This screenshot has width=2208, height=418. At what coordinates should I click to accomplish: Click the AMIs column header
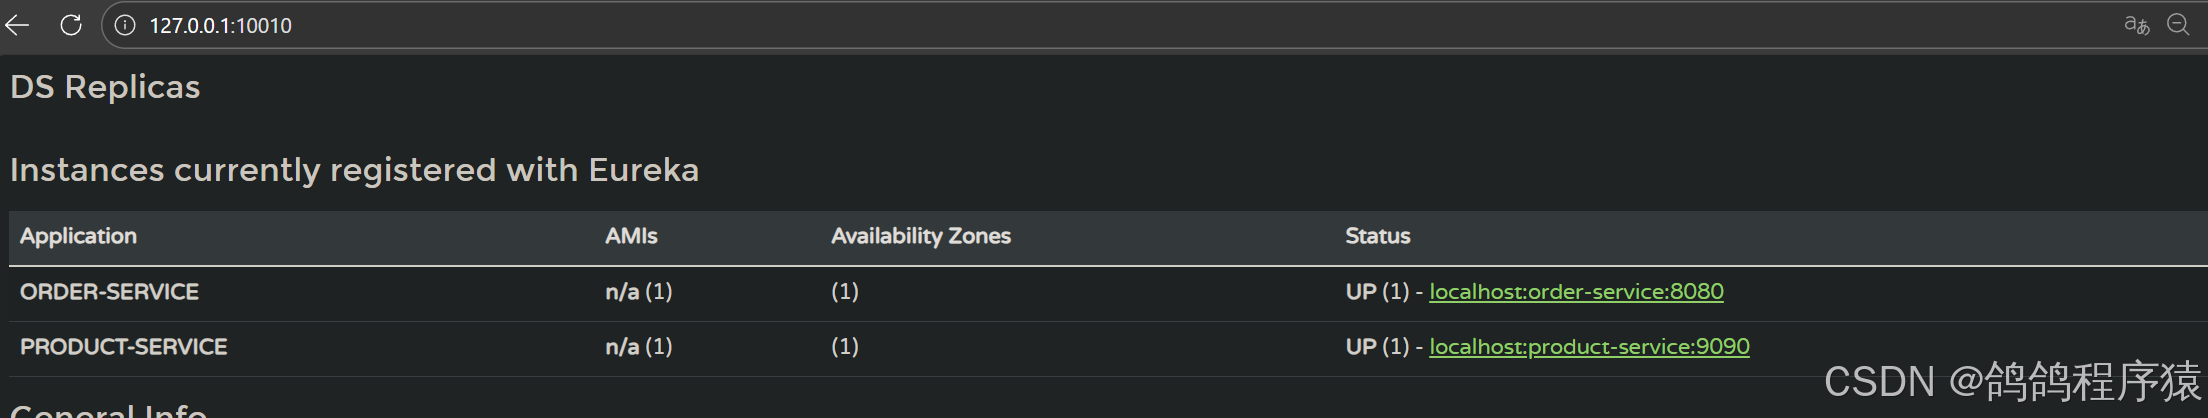click(x=631, y=236)
